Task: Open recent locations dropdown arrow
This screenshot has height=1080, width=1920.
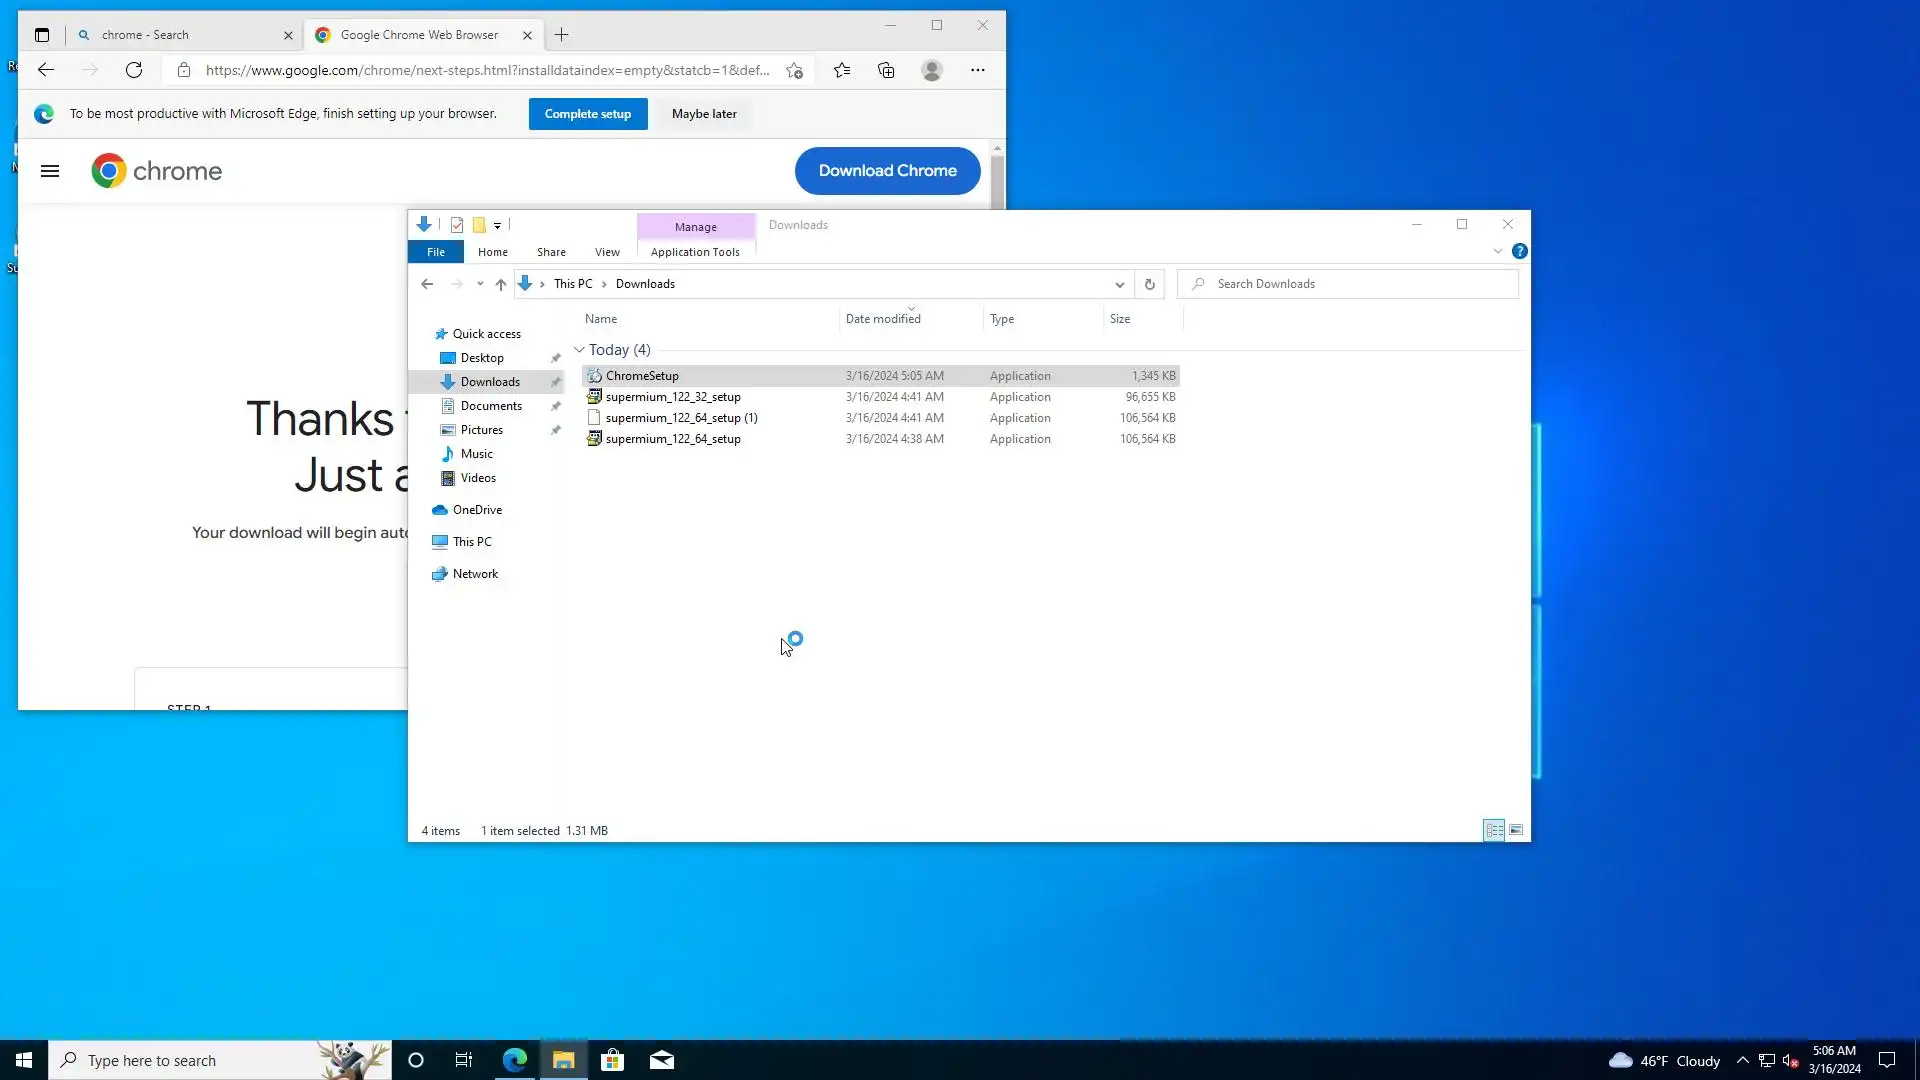Action: pyautogui.click(x=480, y=284)
